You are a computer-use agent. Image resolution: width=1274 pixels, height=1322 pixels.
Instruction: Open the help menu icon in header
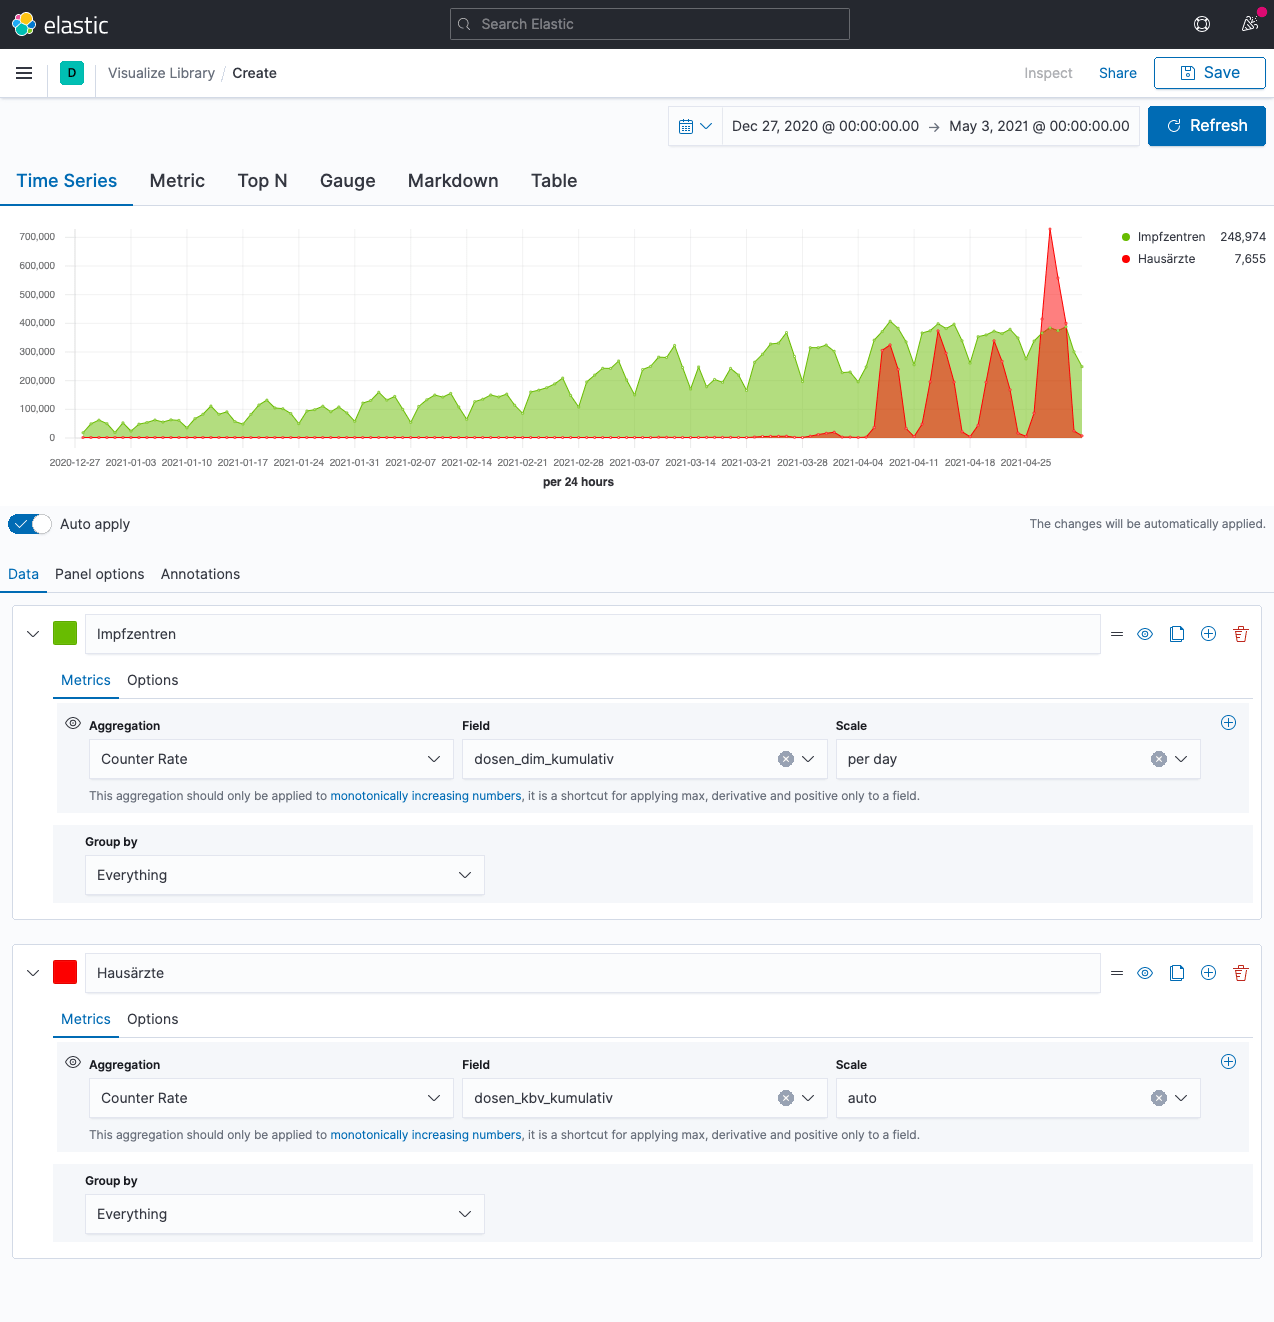pos(1202,24)
